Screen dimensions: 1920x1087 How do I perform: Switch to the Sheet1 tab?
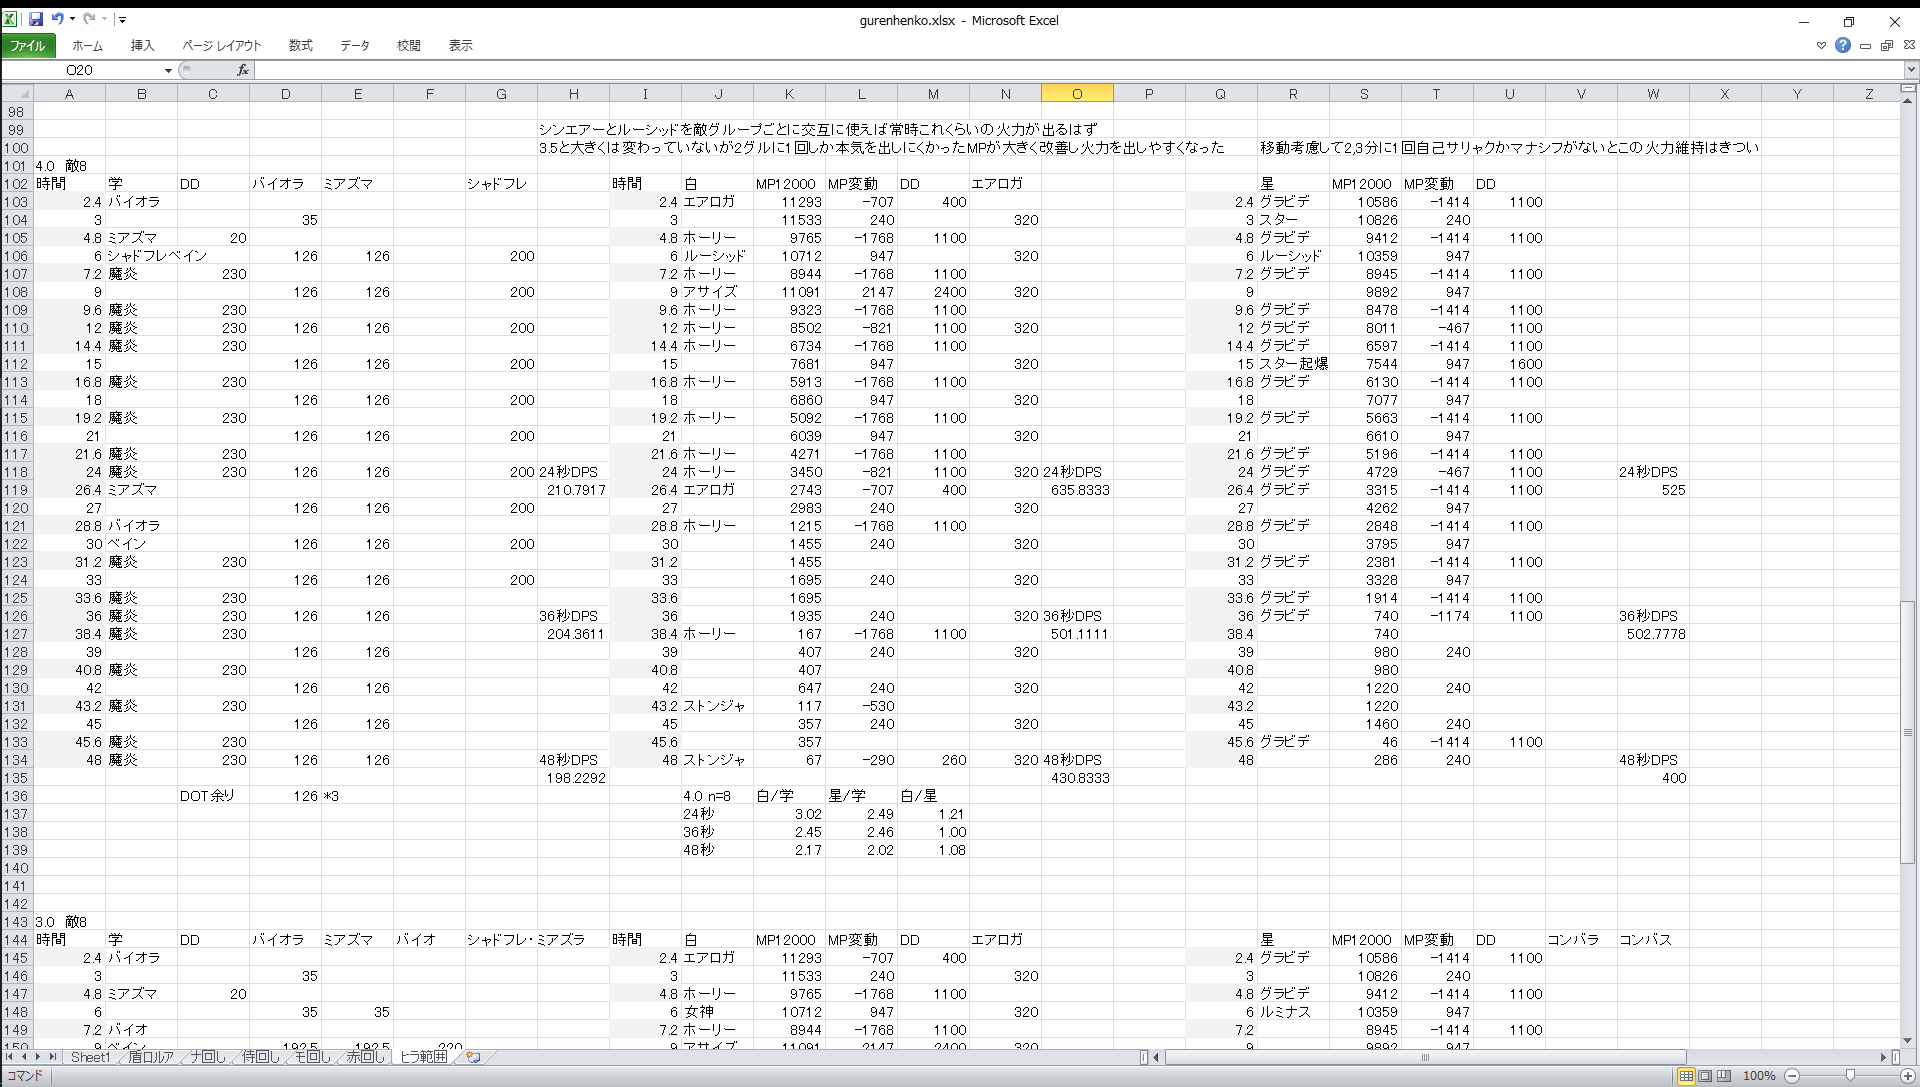[x=90, y=1057]
